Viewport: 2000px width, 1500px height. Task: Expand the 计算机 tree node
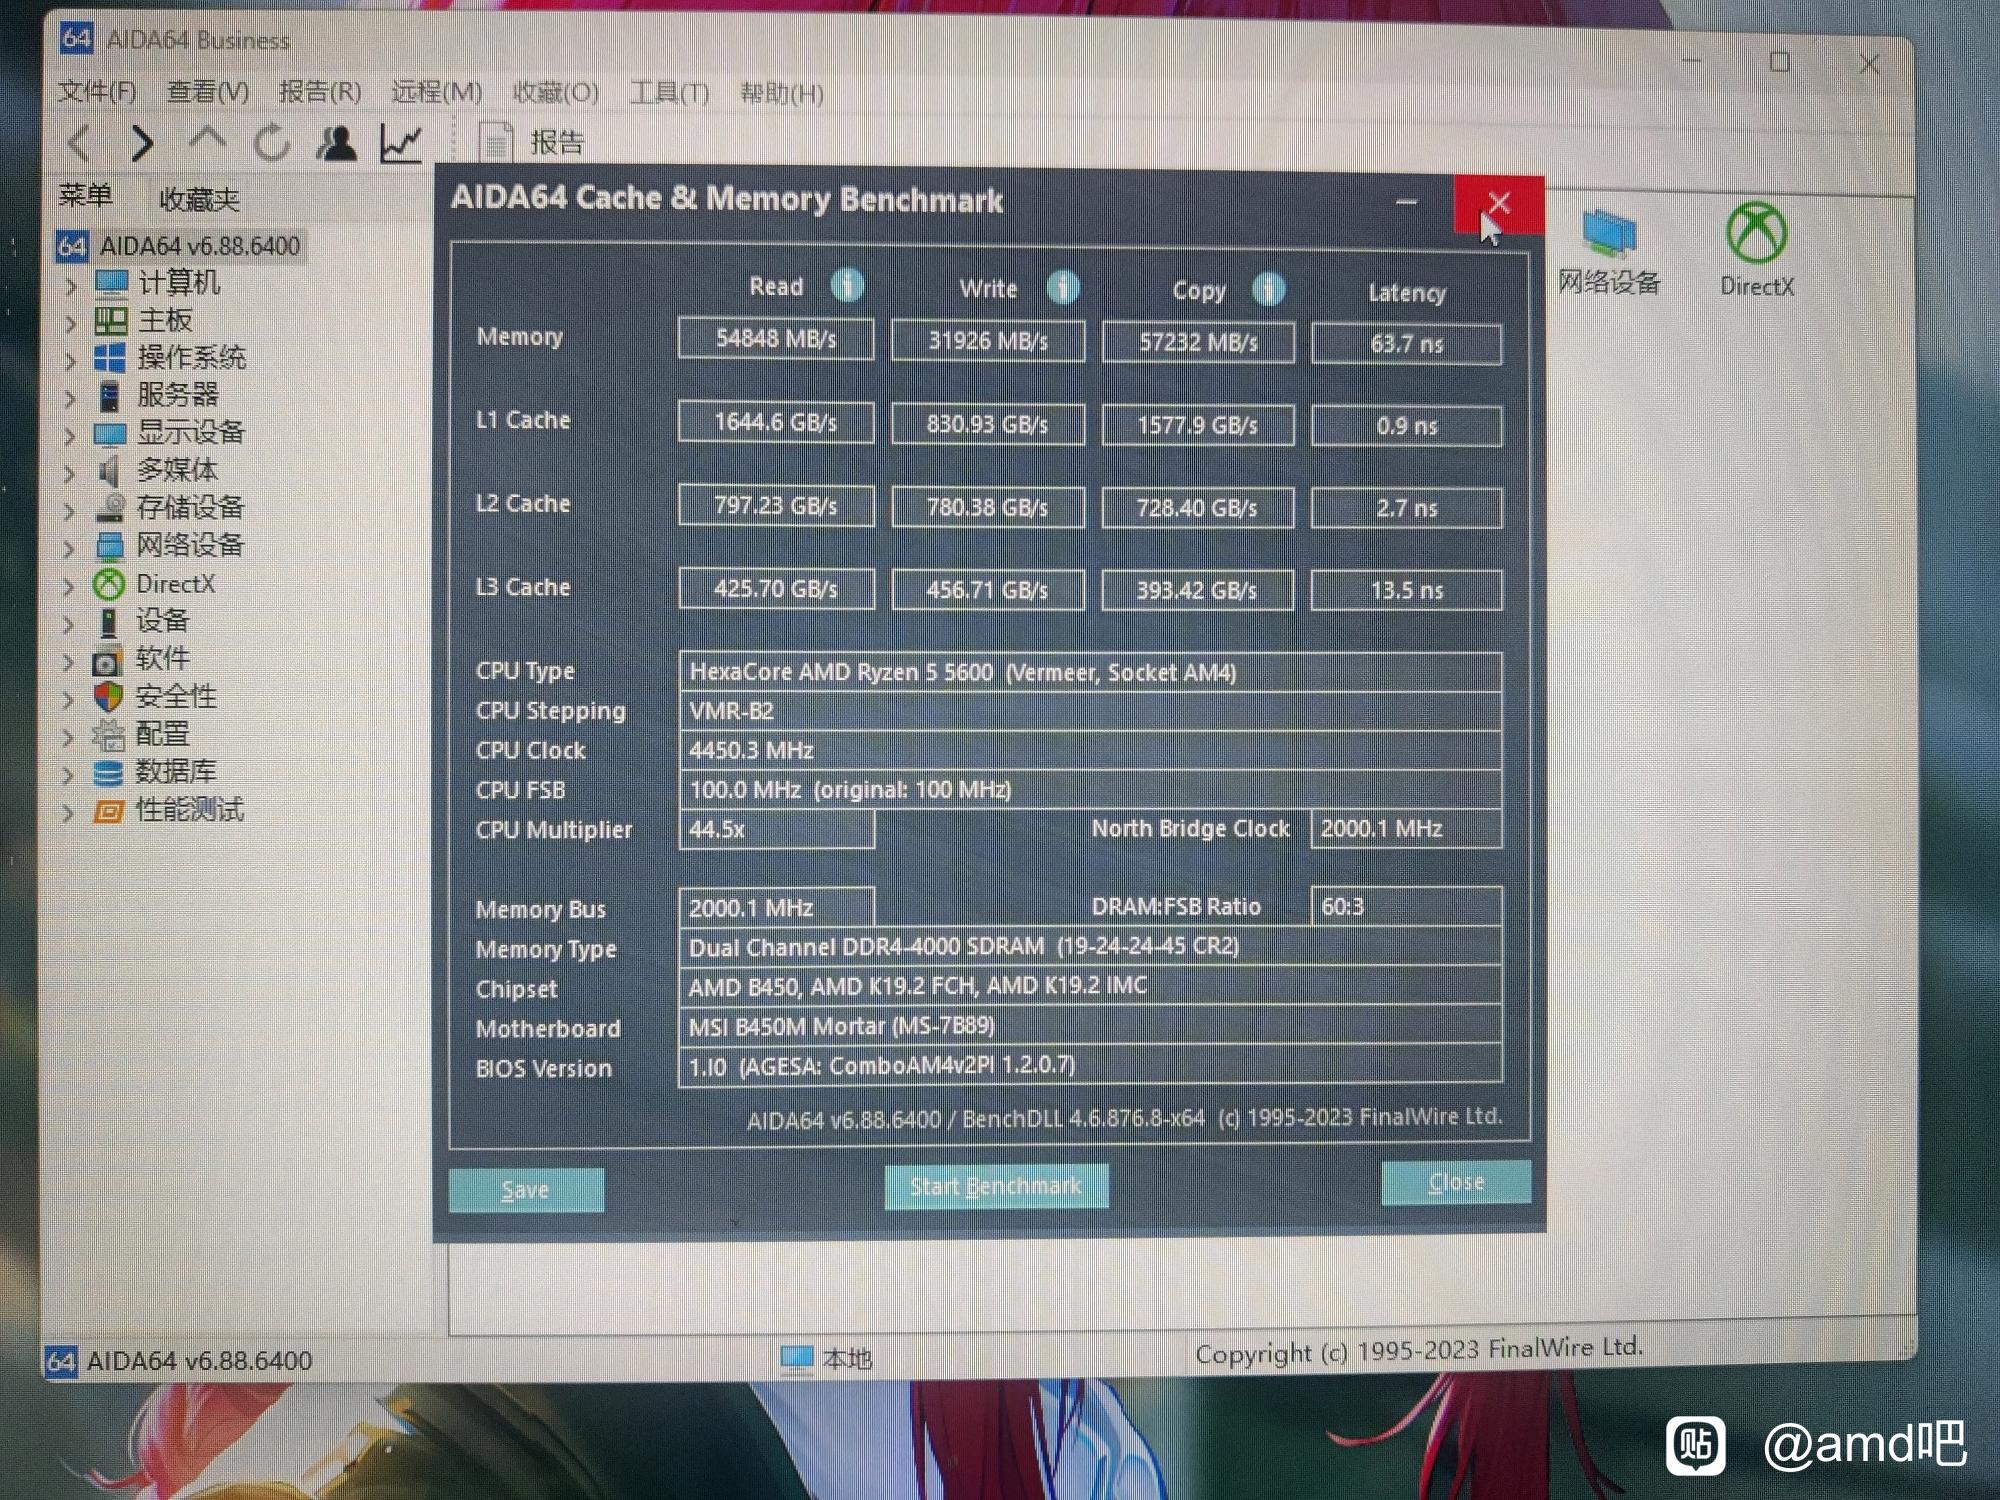coord(70,286)
